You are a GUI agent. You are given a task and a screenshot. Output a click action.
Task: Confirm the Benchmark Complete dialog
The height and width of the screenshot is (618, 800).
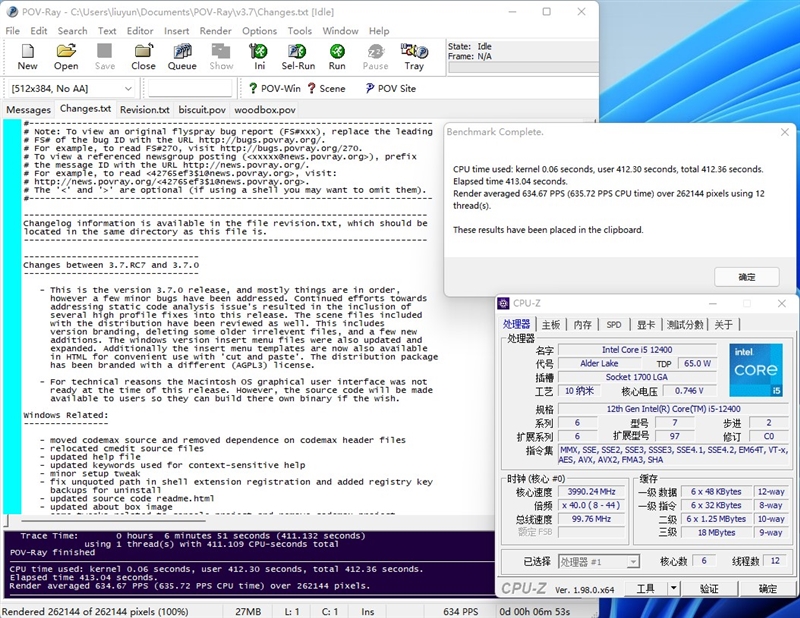tap(746, 277)
